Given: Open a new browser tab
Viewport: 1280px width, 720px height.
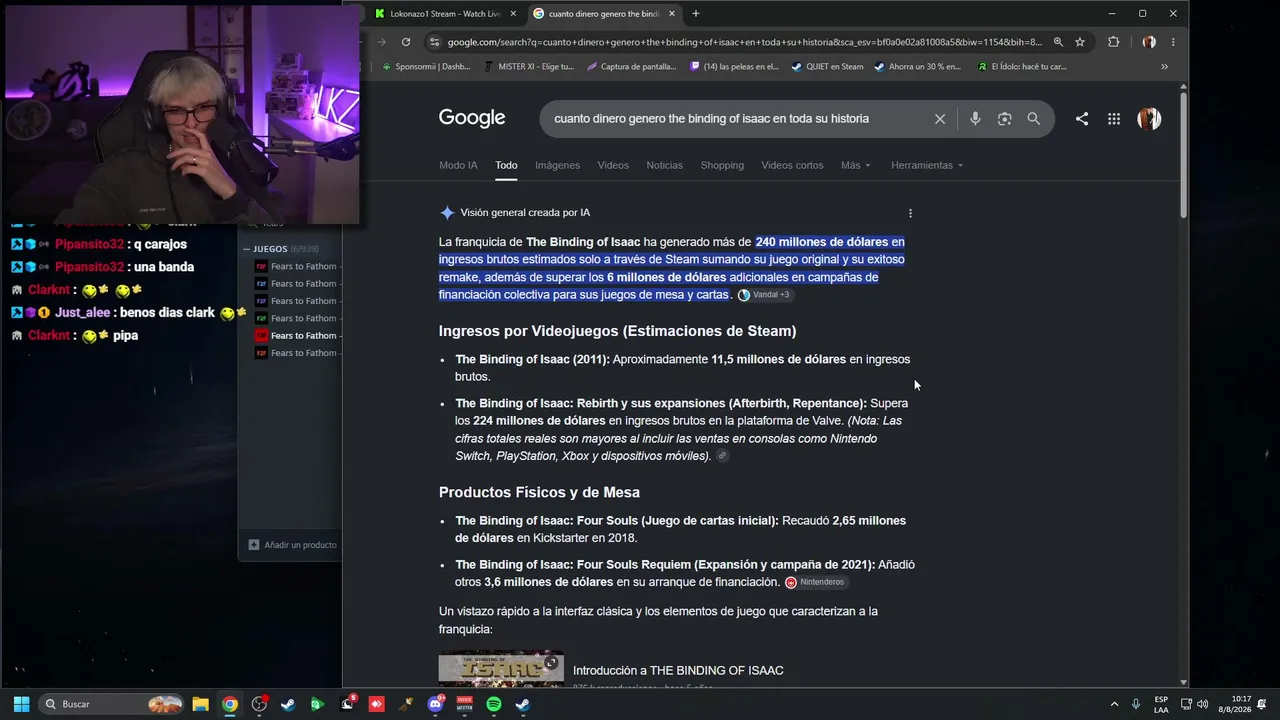Looking at the screenshot, I should [x=696, y=14].
